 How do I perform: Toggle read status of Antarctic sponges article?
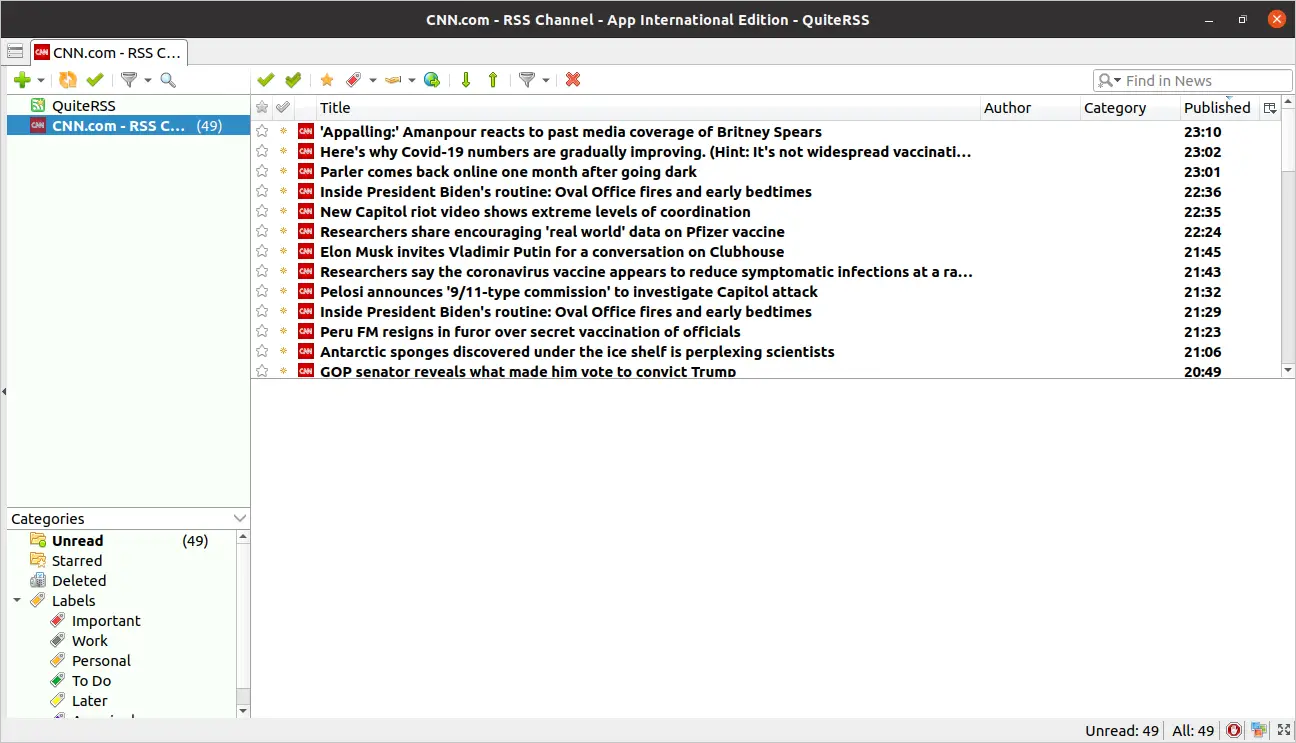click(283, 351)
